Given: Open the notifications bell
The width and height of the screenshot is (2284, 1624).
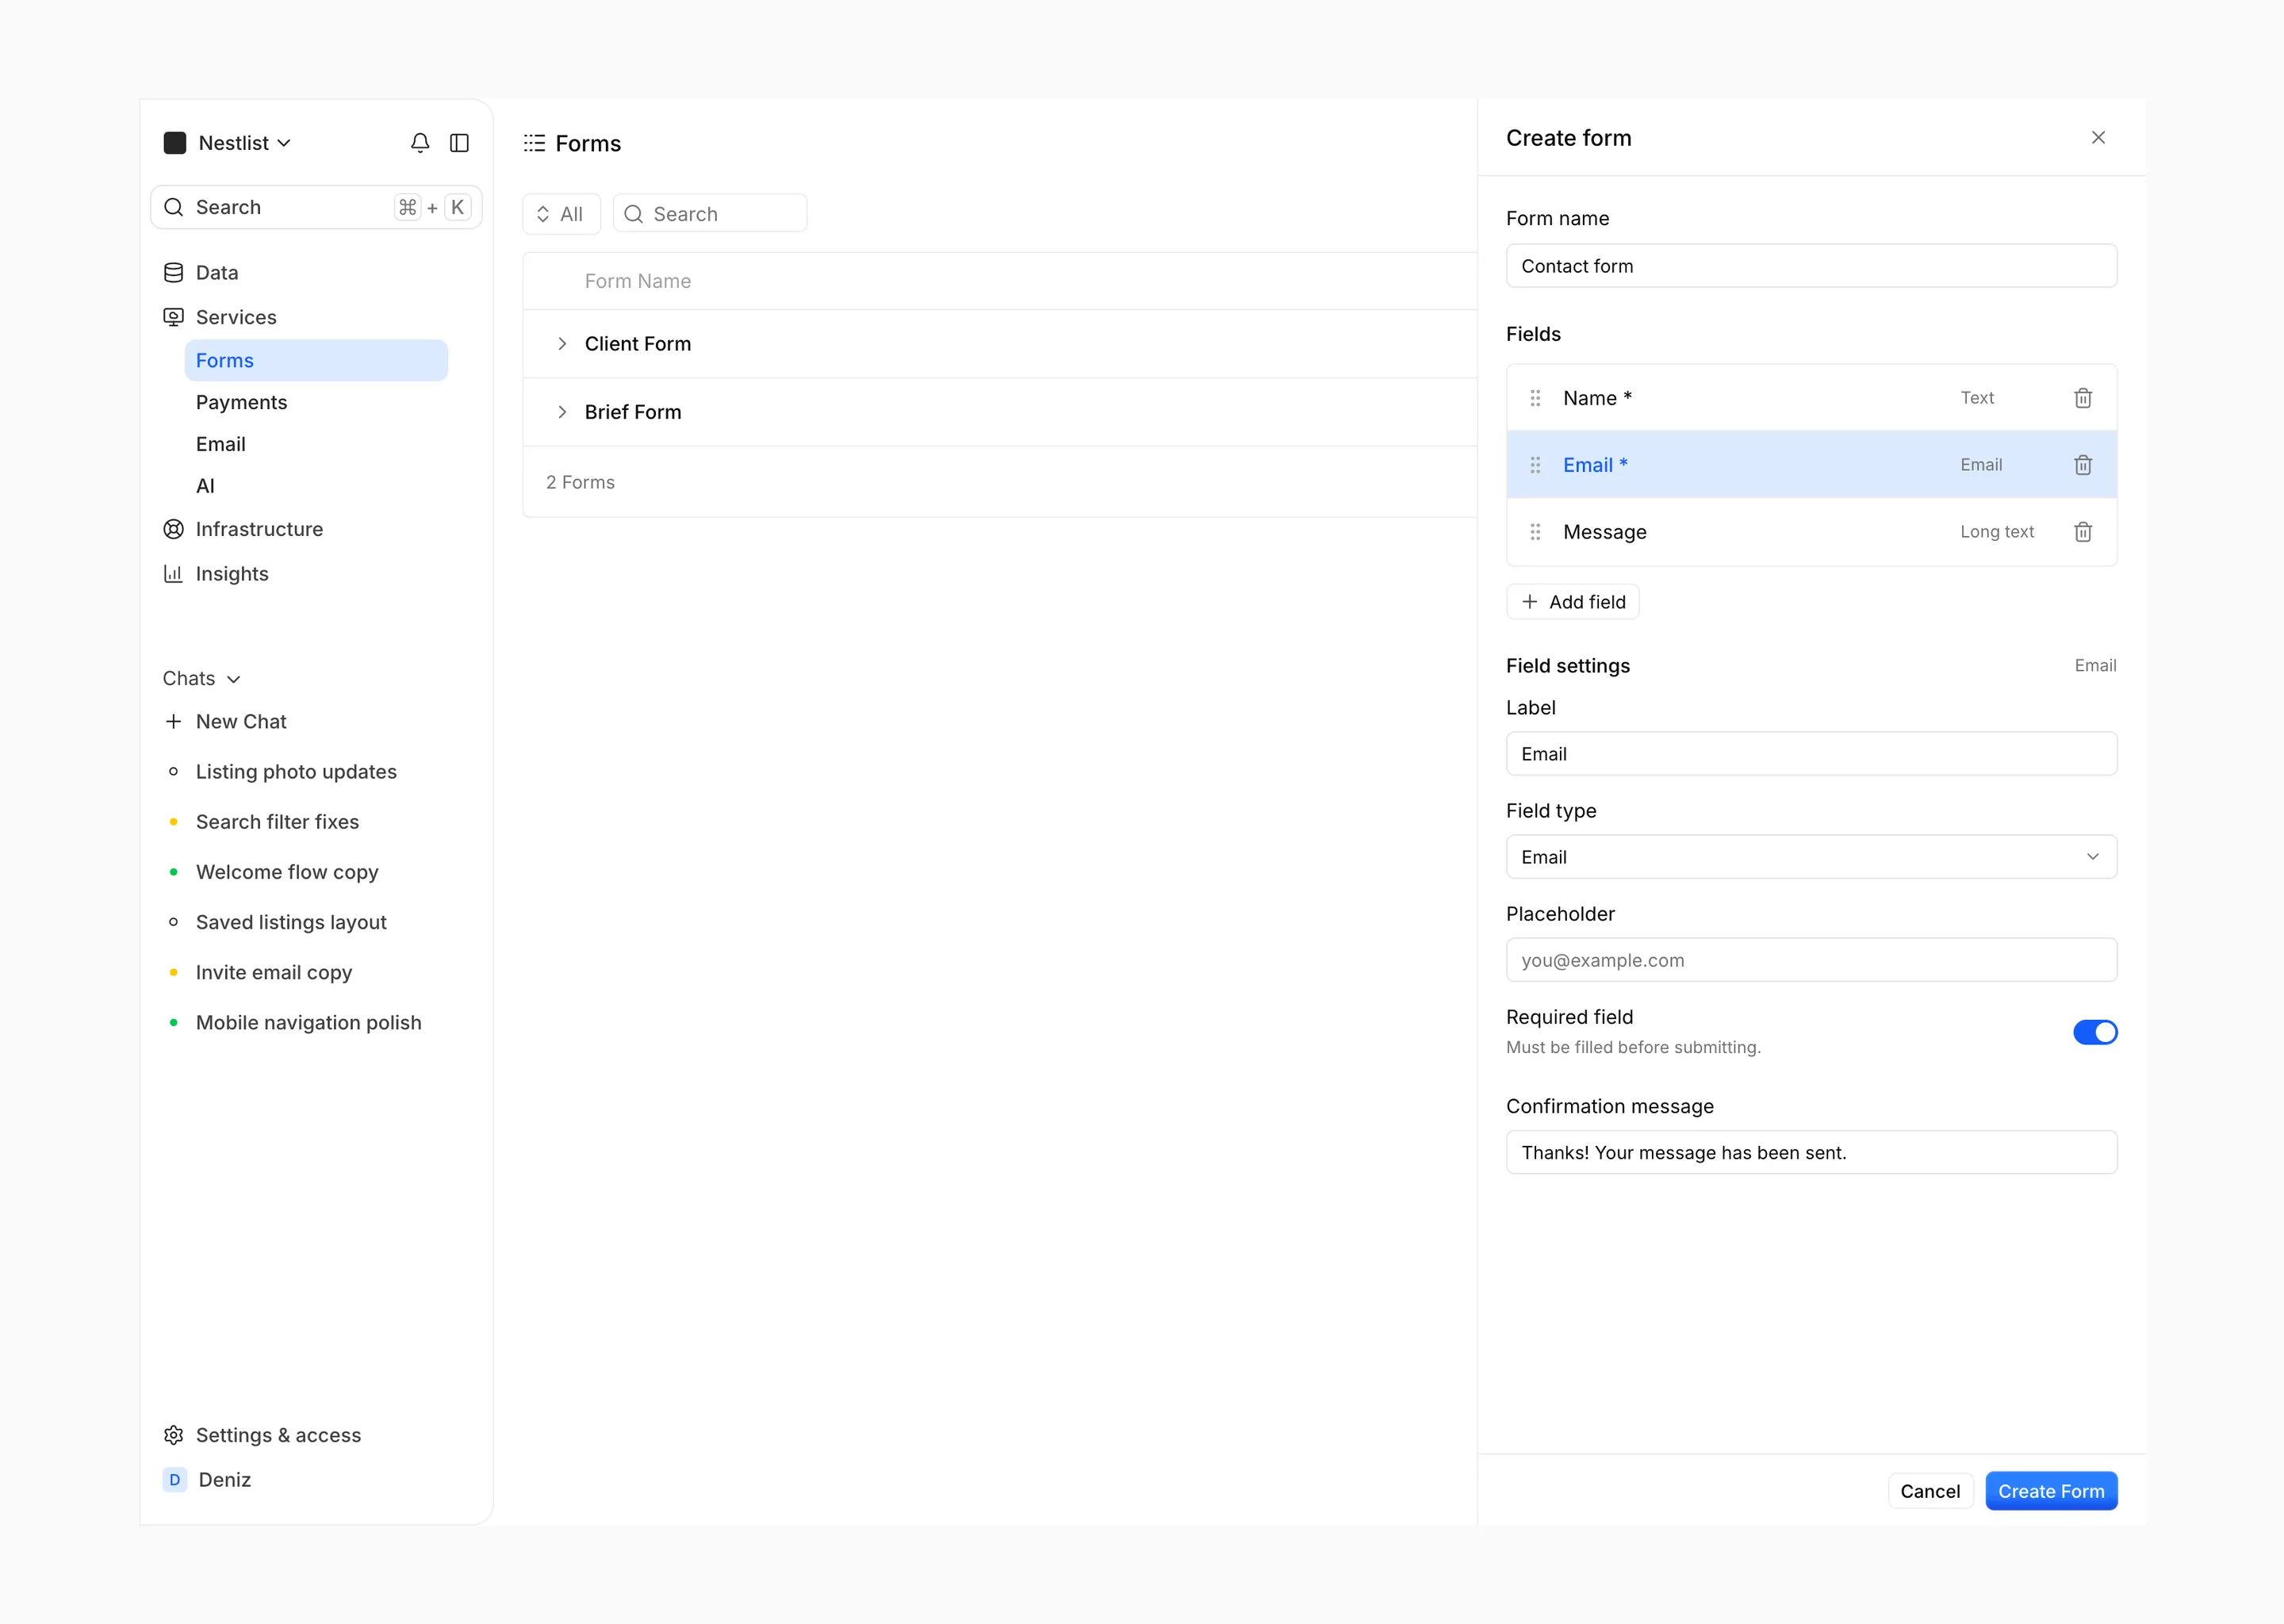Looking at the screenshot, I should tap(420, 143).
